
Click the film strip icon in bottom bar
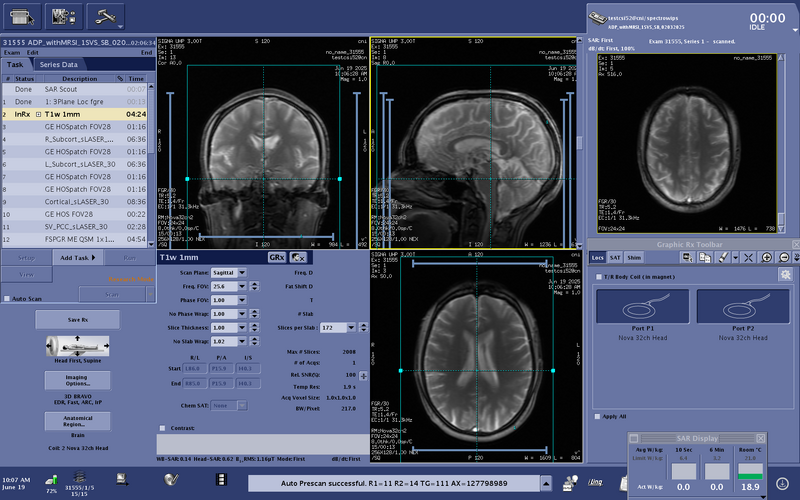(x=221, y=480)
